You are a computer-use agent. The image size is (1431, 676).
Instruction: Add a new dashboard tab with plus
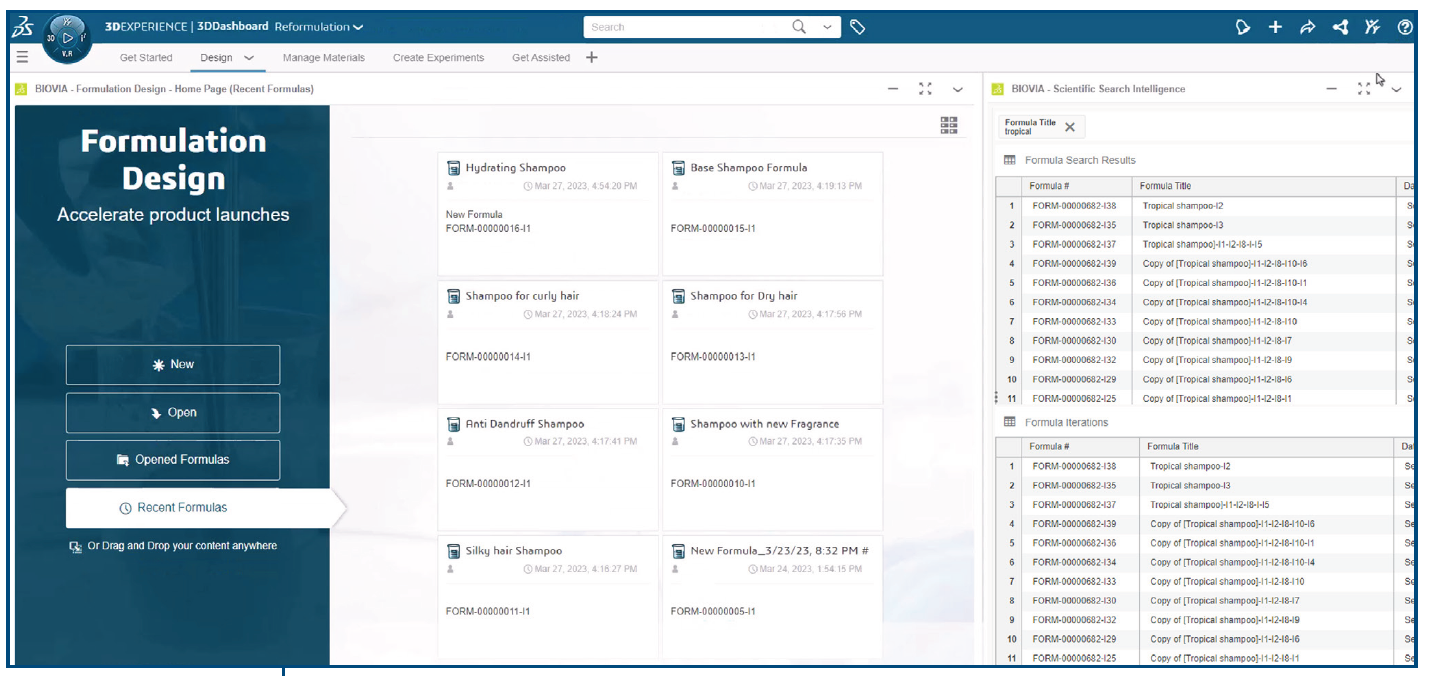point(591,58)
